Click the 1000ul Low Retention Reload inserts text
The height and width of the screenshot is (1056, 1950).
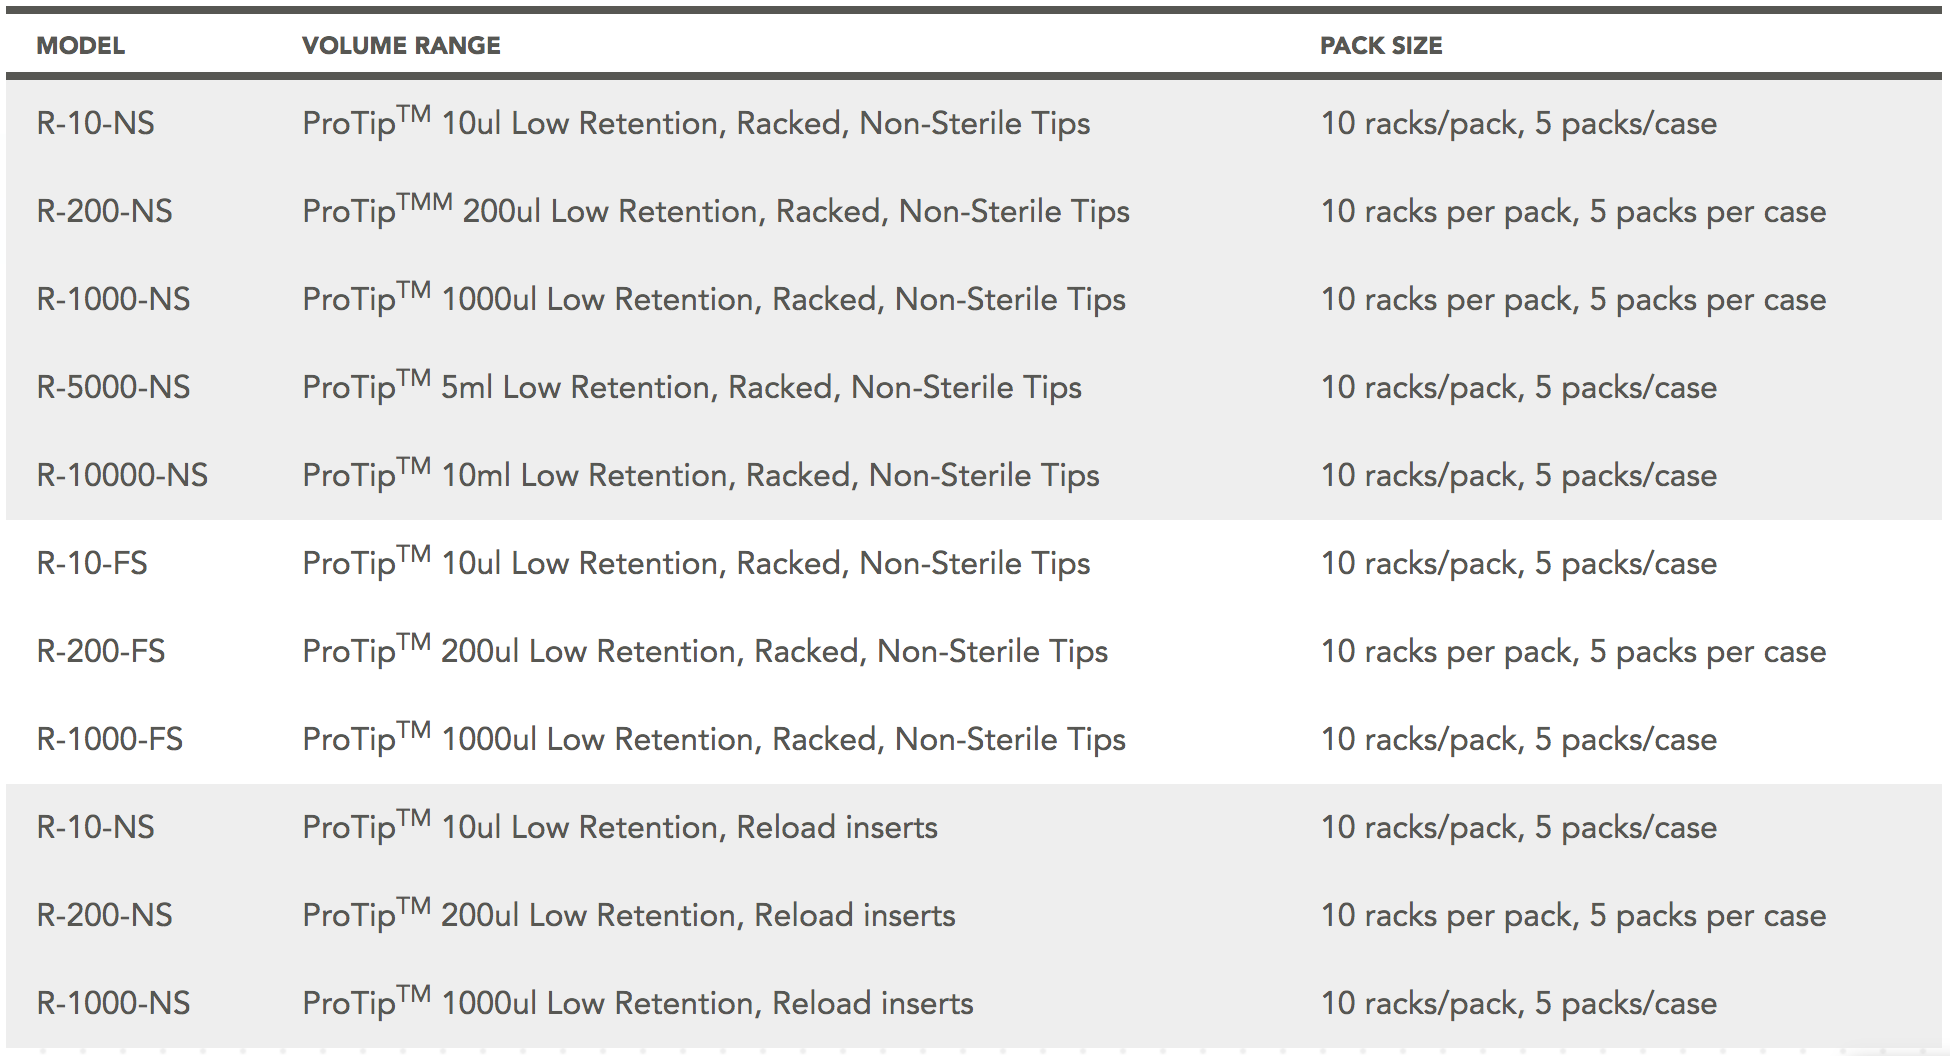pos(638,1004)
